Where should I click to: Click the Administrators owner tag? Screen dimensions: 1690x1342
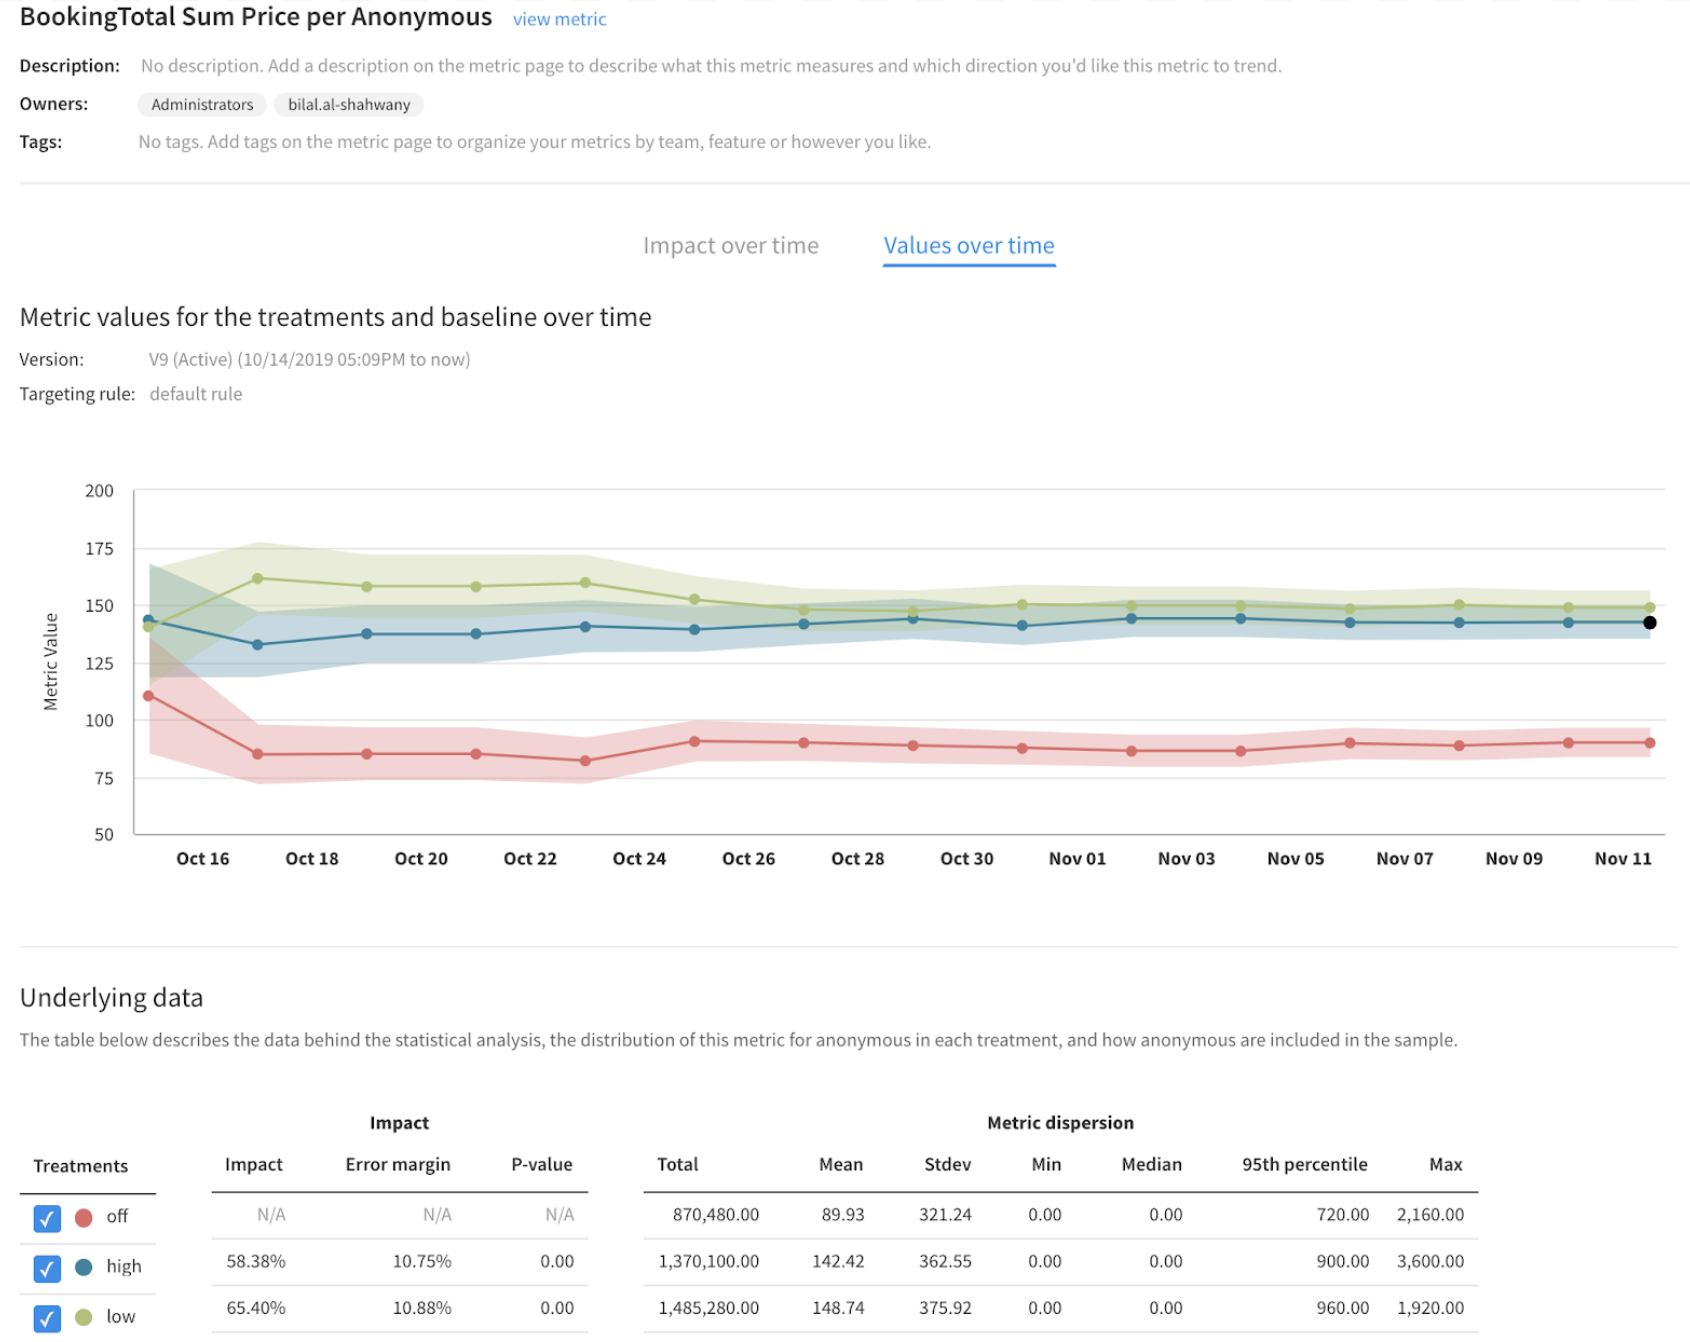coord(202,105)
